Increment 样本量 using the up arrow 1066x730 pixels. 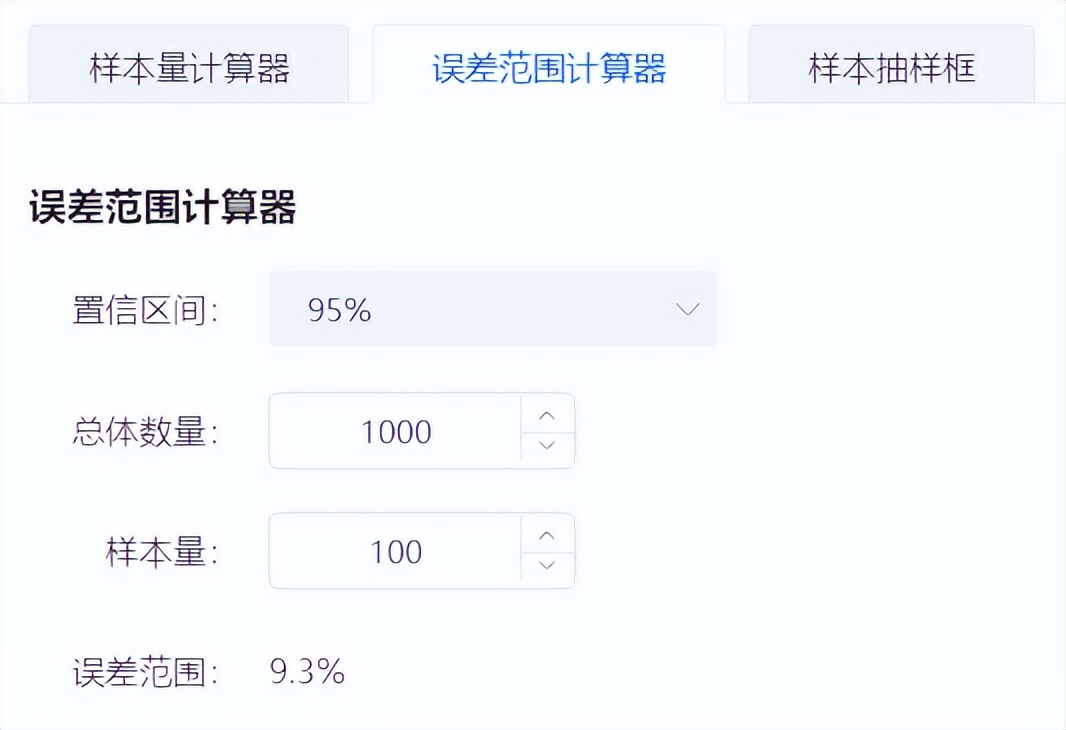click(547, 535)
